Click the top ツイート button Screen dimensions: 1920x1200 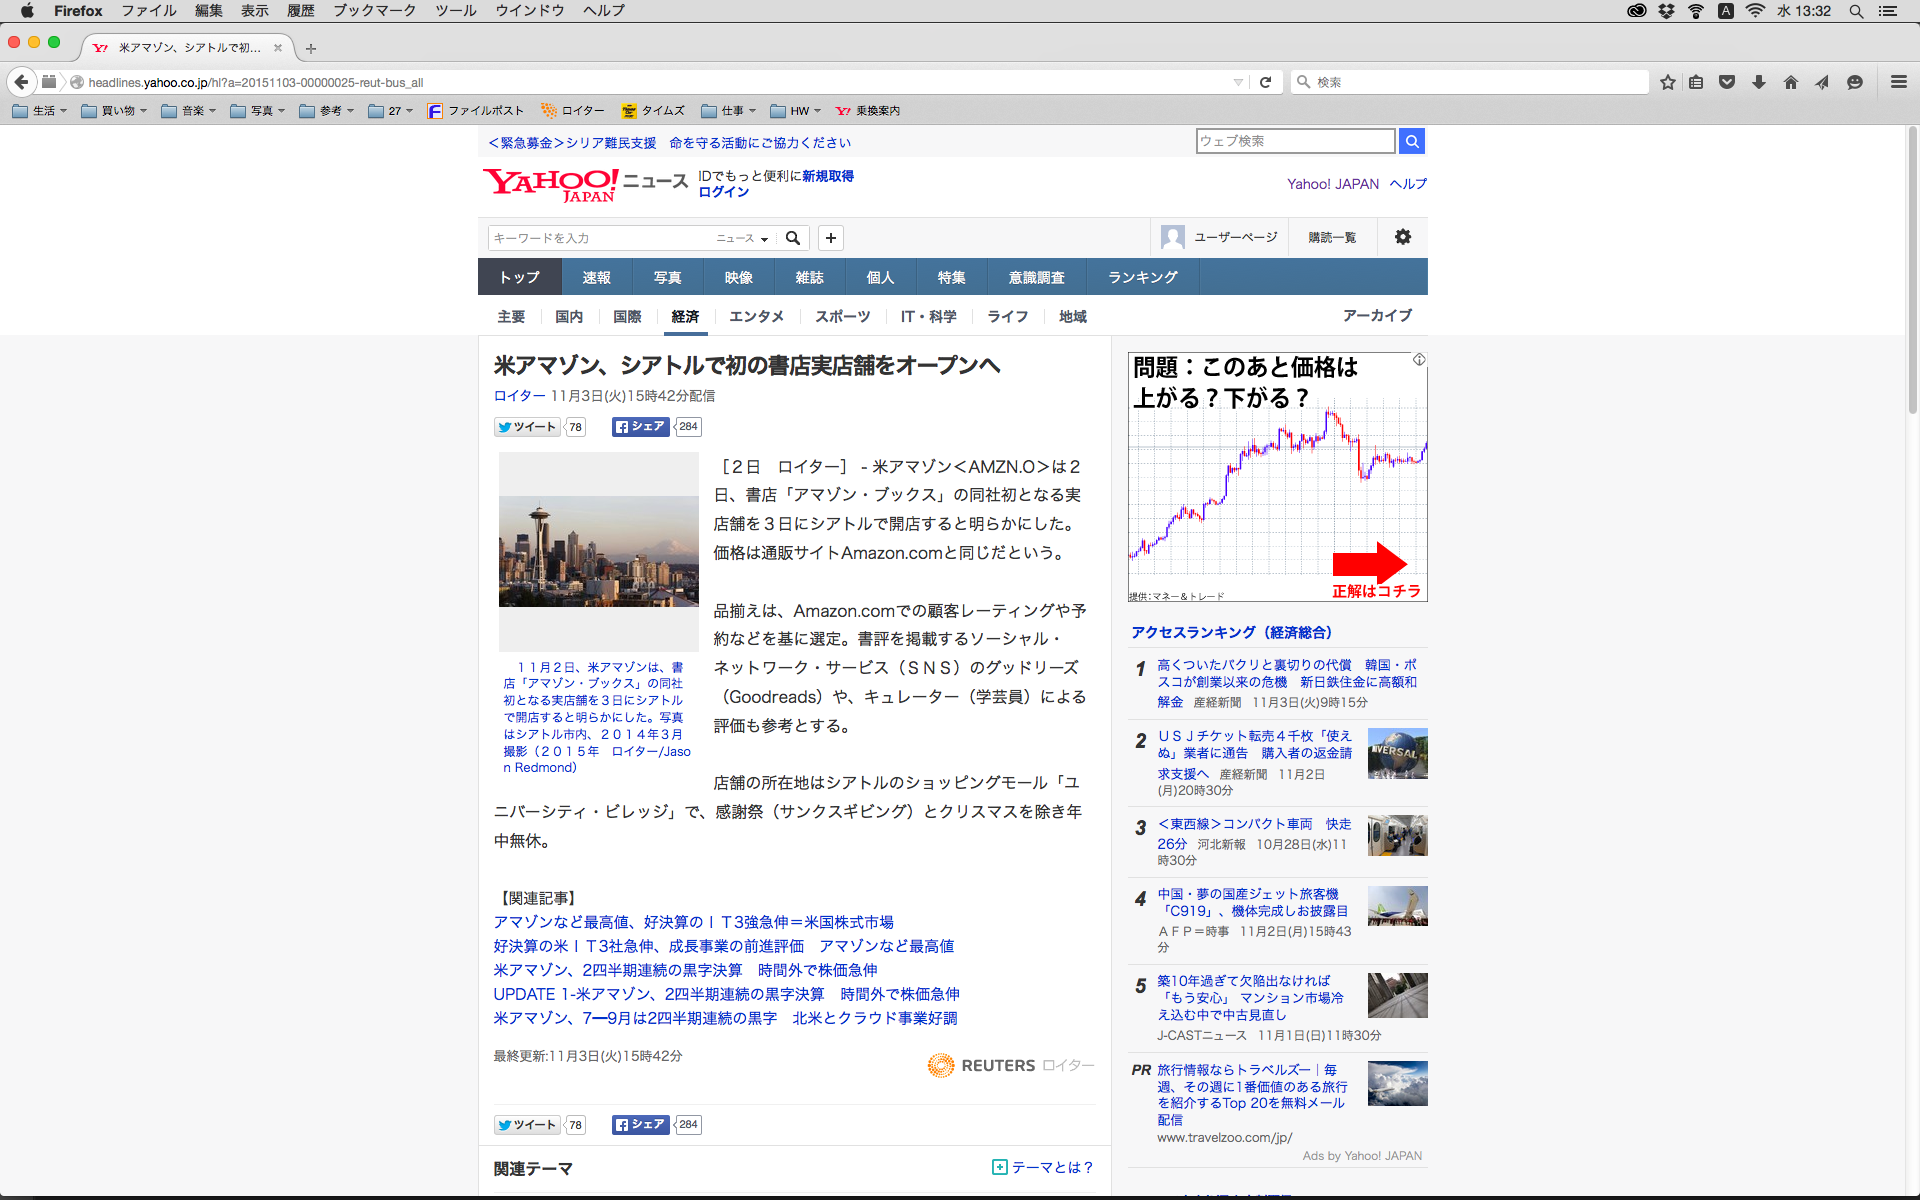click(x=527, y=427)
